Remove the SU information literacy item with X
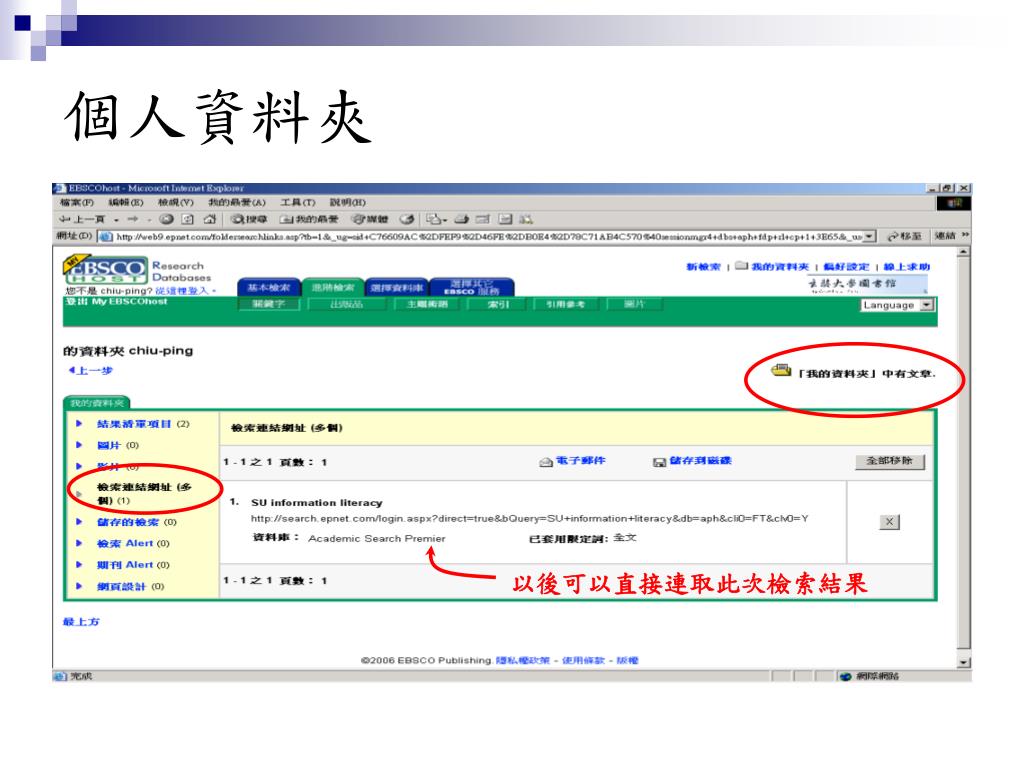1024x768 pixels. click(889, 522)
